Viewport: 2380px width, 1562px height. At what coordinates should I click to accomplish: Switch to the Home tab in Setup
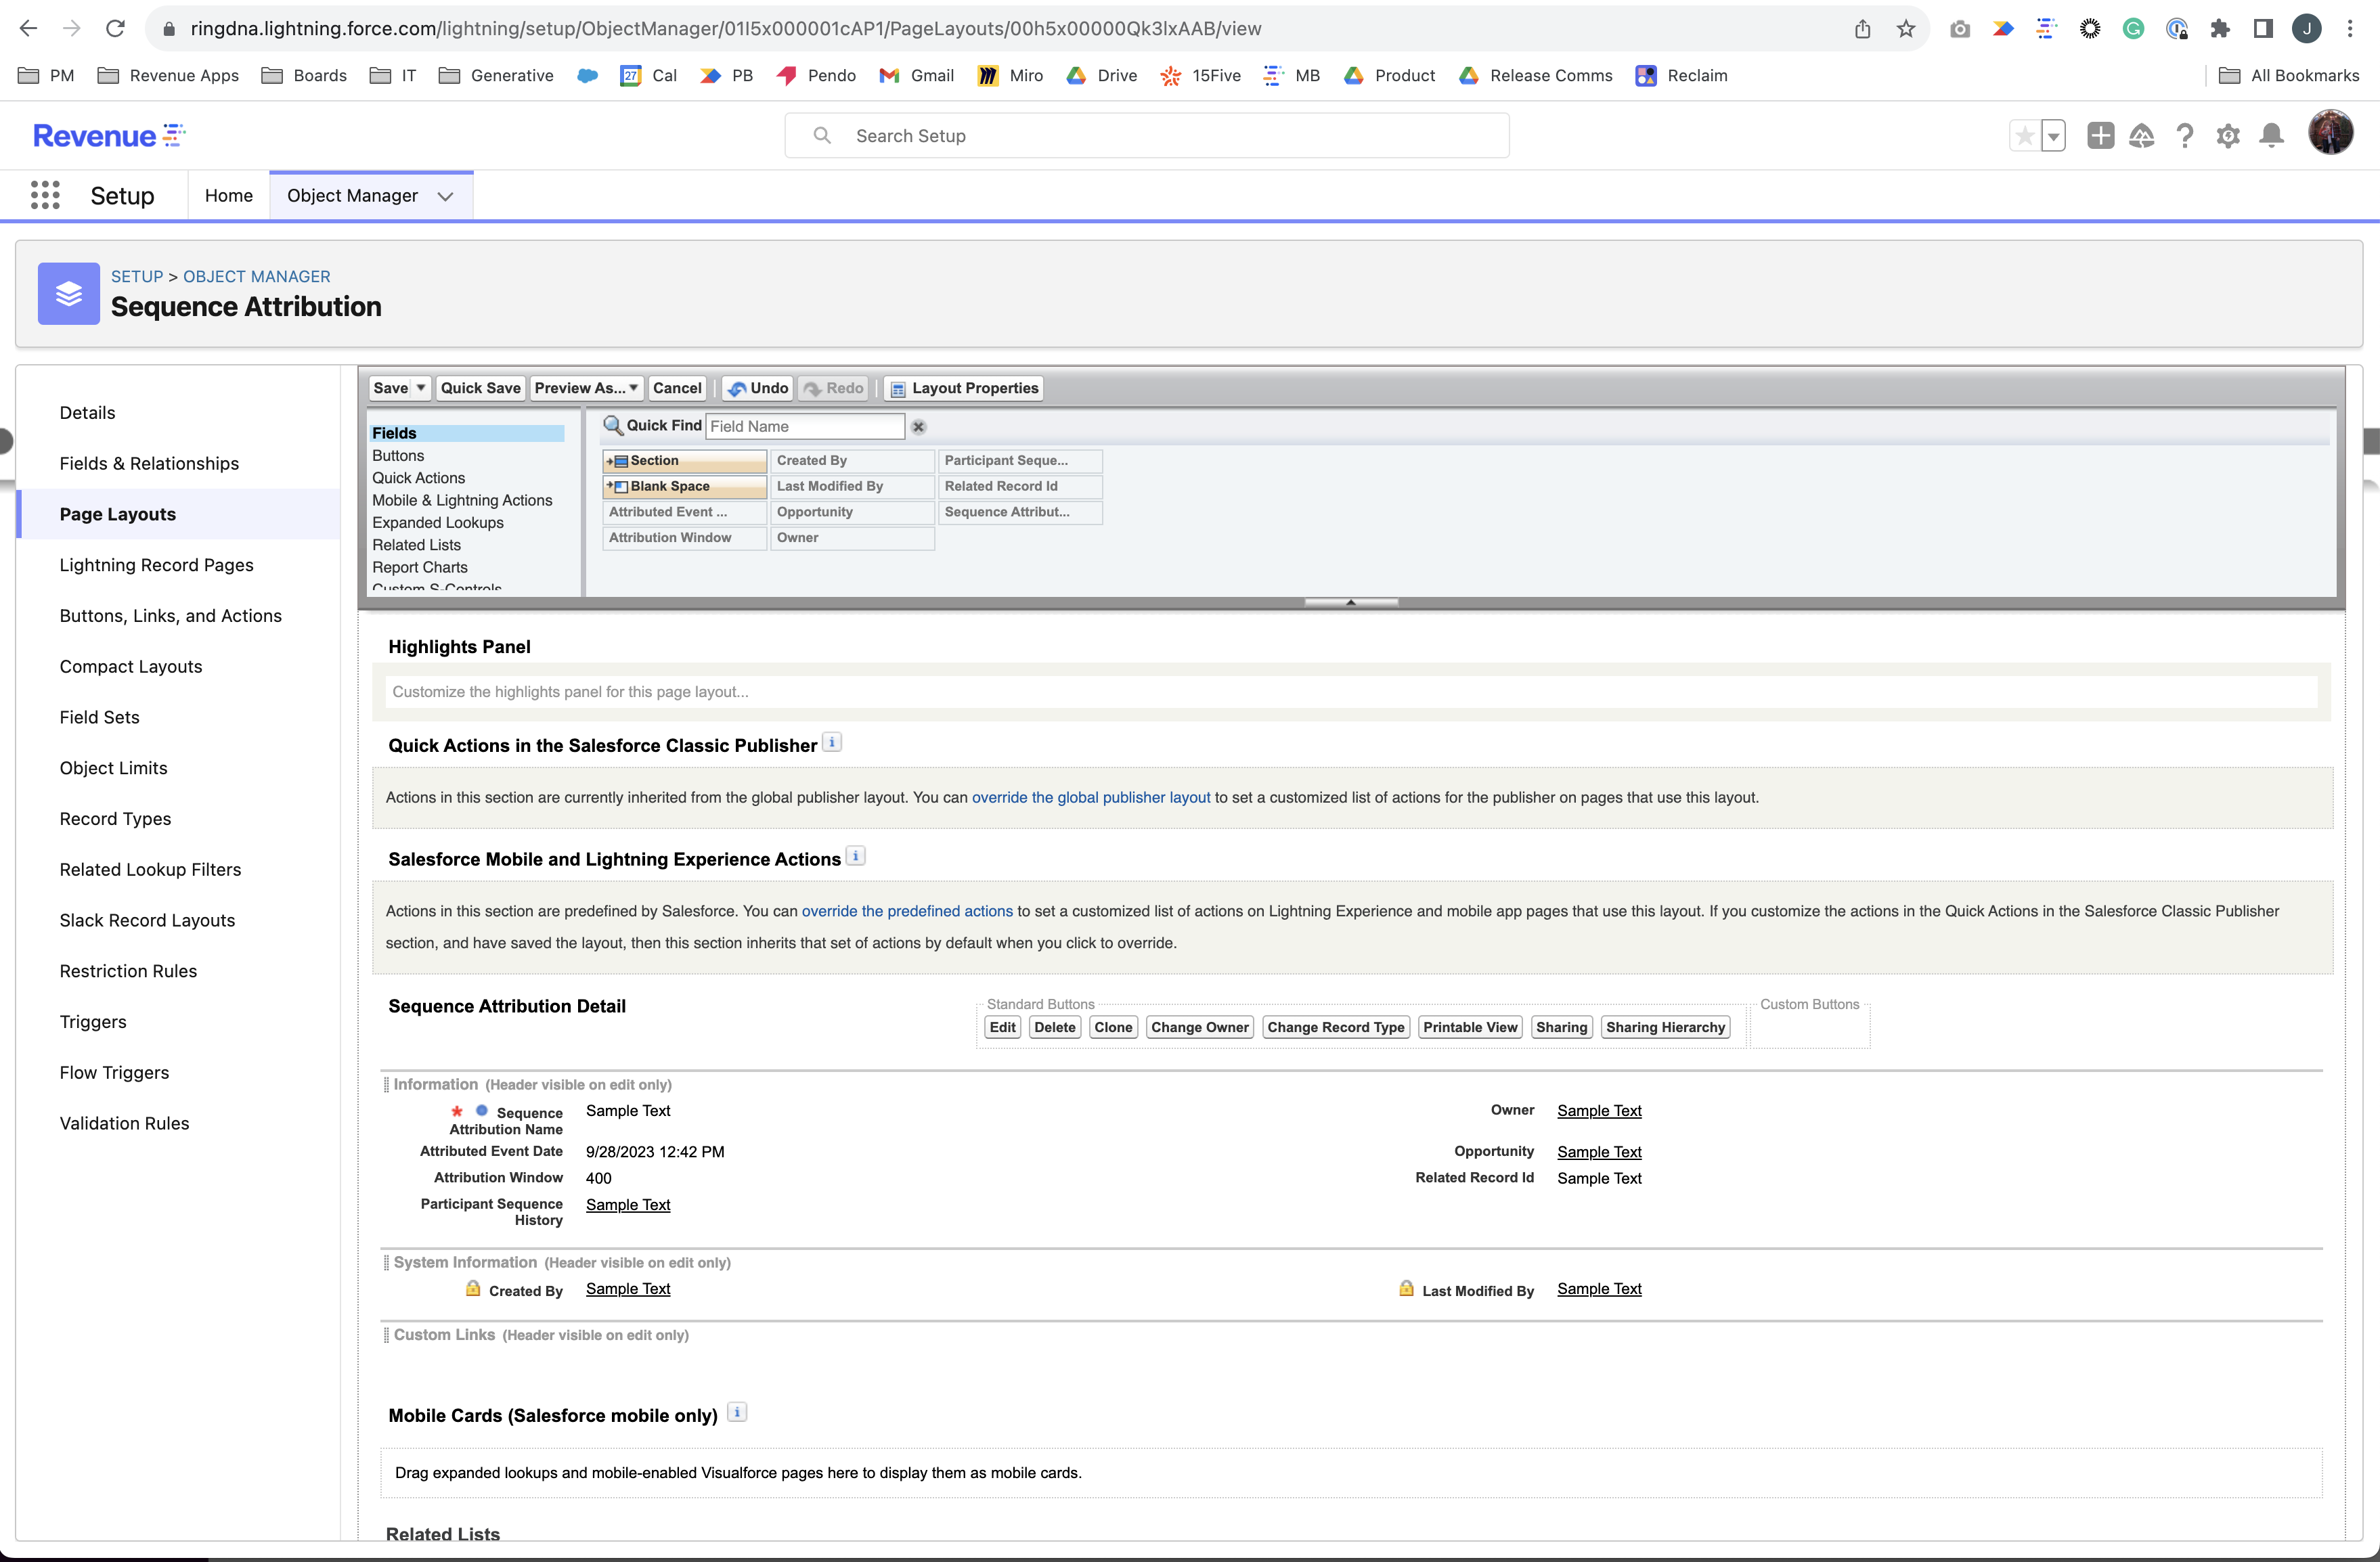click(228, 195)
